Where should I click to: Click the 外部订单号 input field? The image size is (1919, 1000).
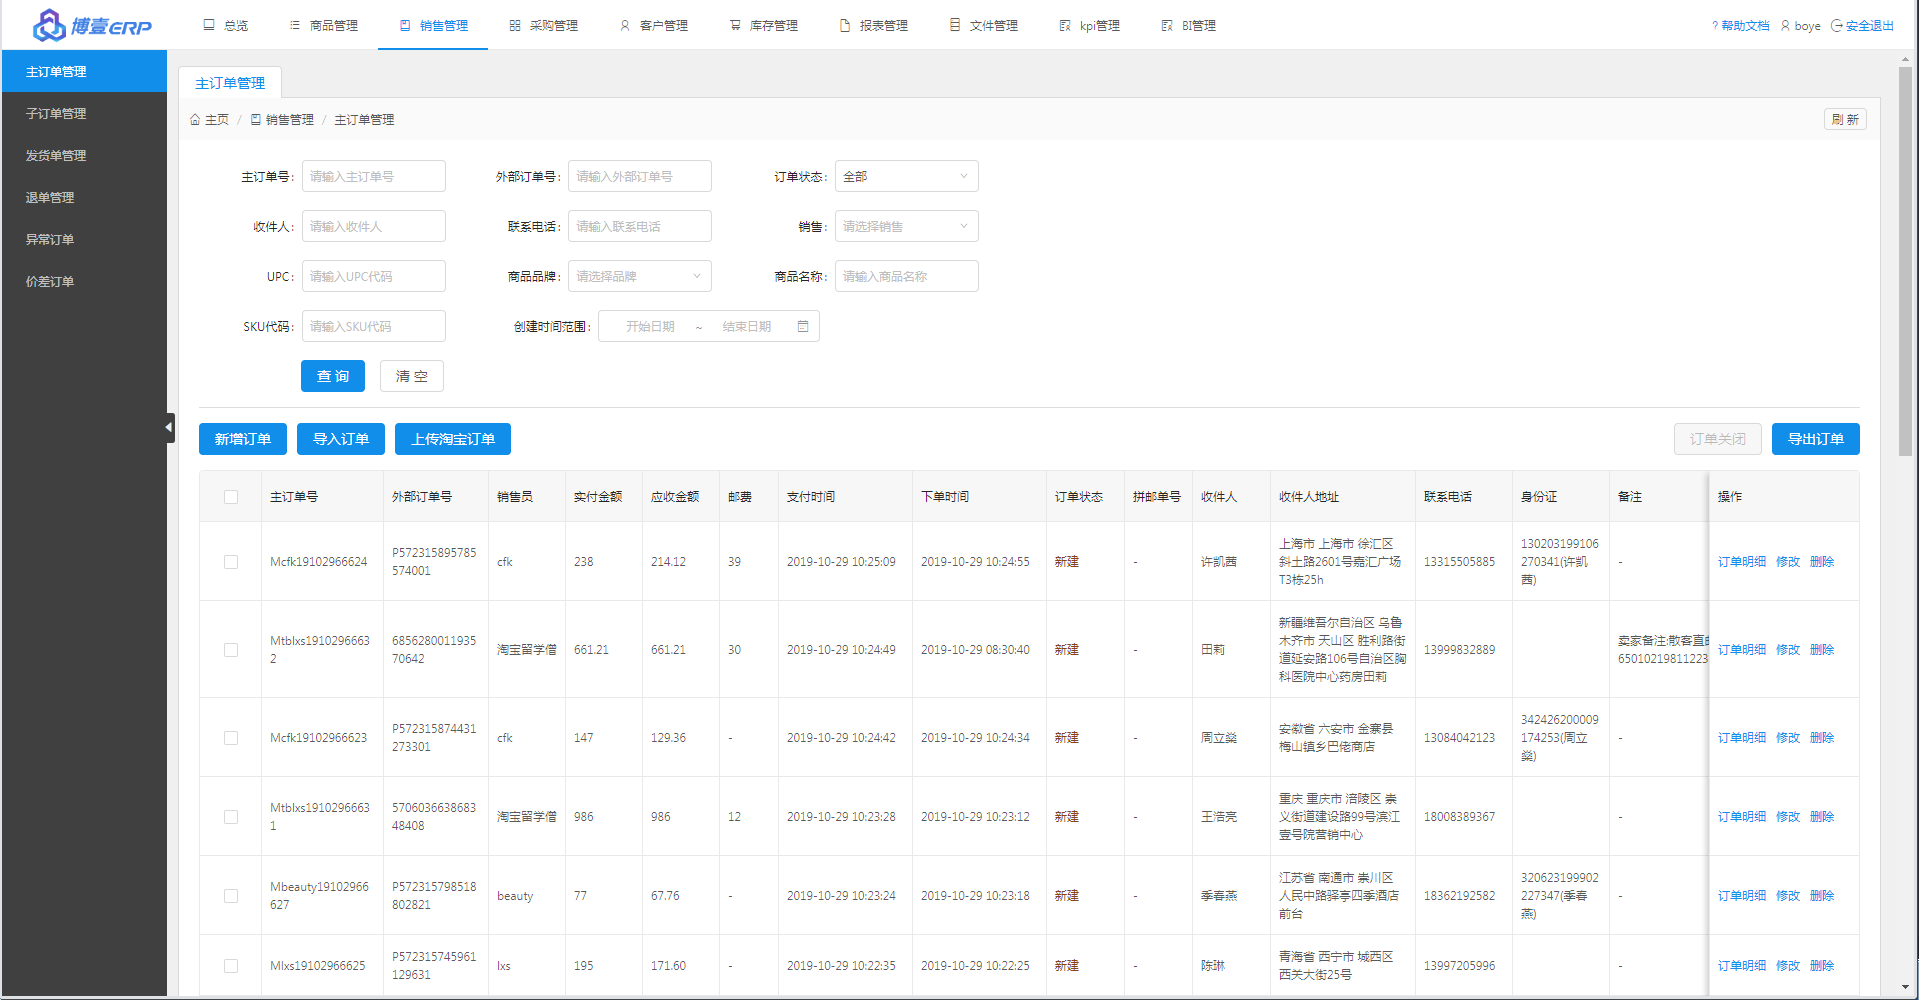pyautogui.click(x=640, y=176)
